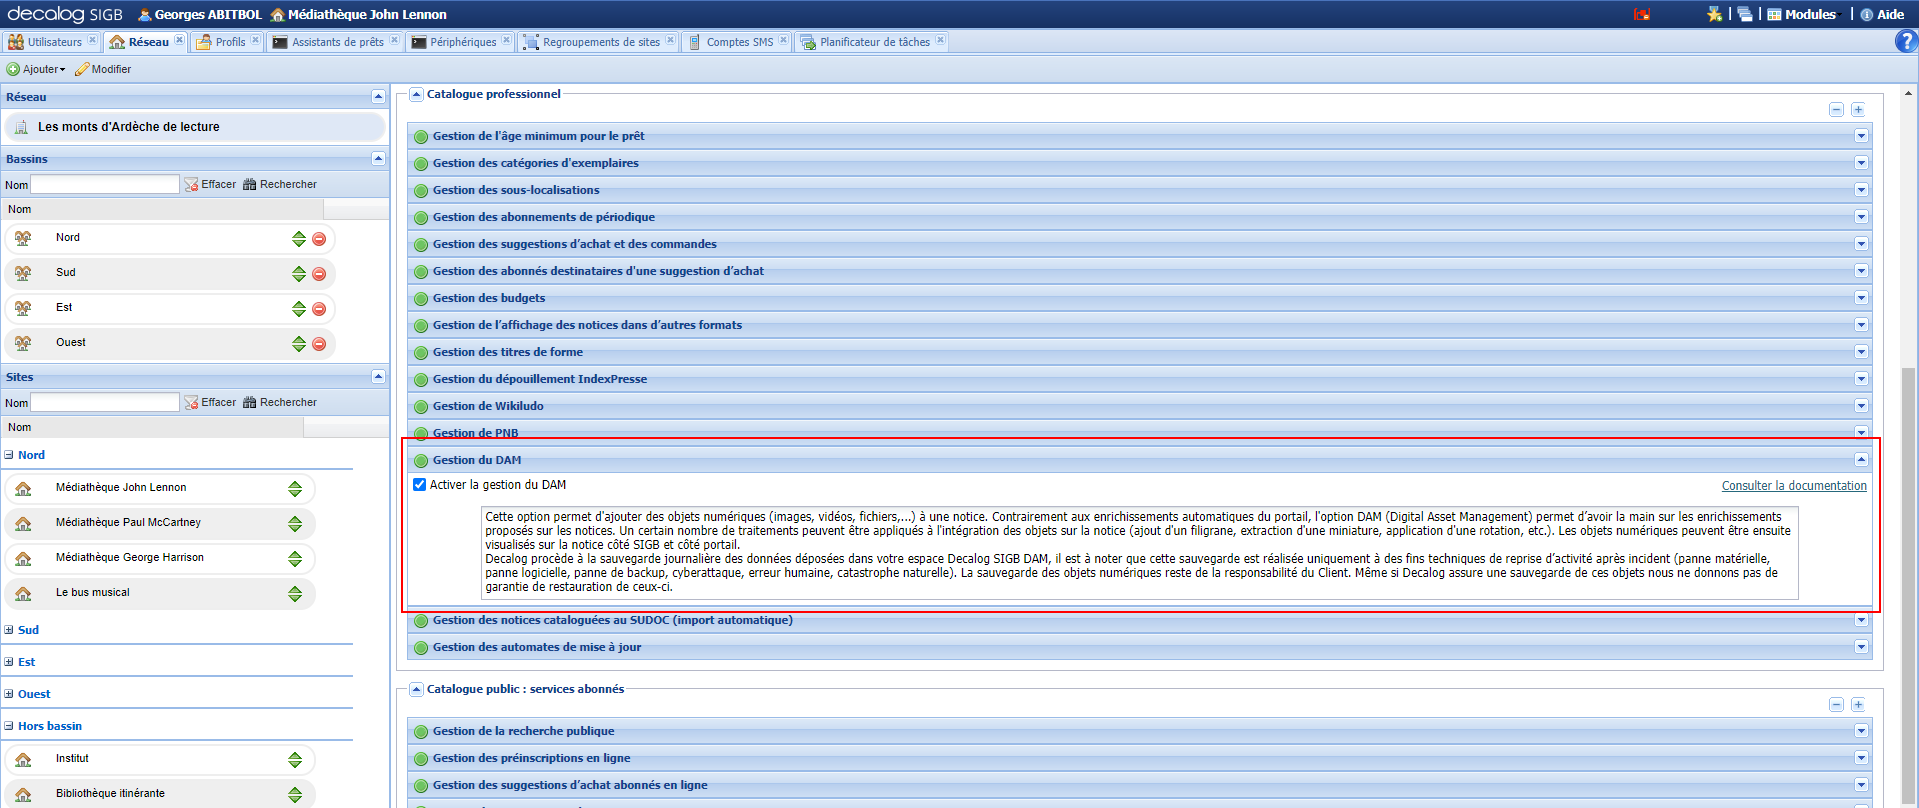This screenshot has height=808, width=1919.
Task: Click Rechercher in the Bassins search
Action: click(x=280, y=184)
